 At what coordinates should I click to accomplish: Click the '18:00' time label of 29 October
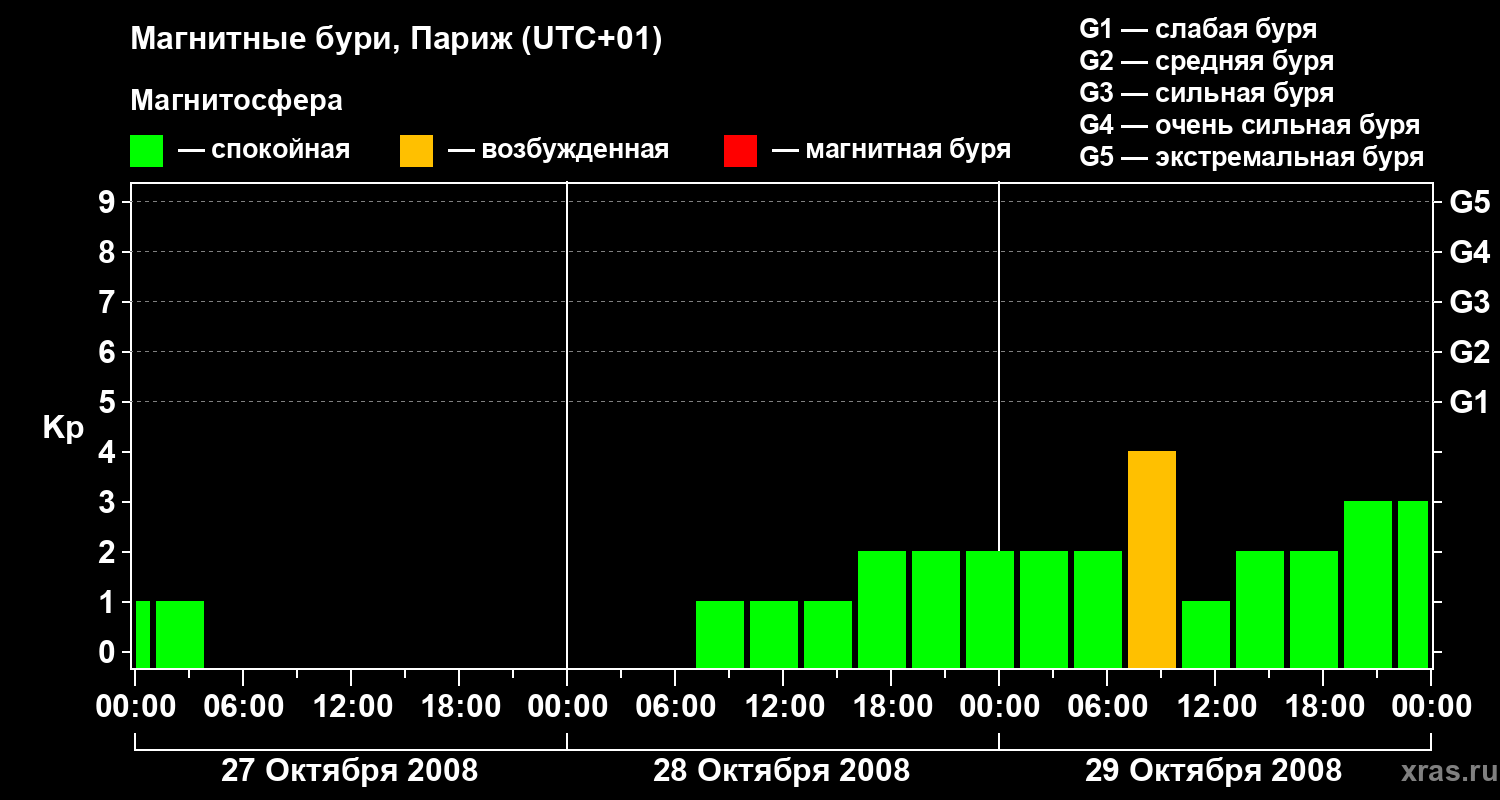(x=1323, y=706)
